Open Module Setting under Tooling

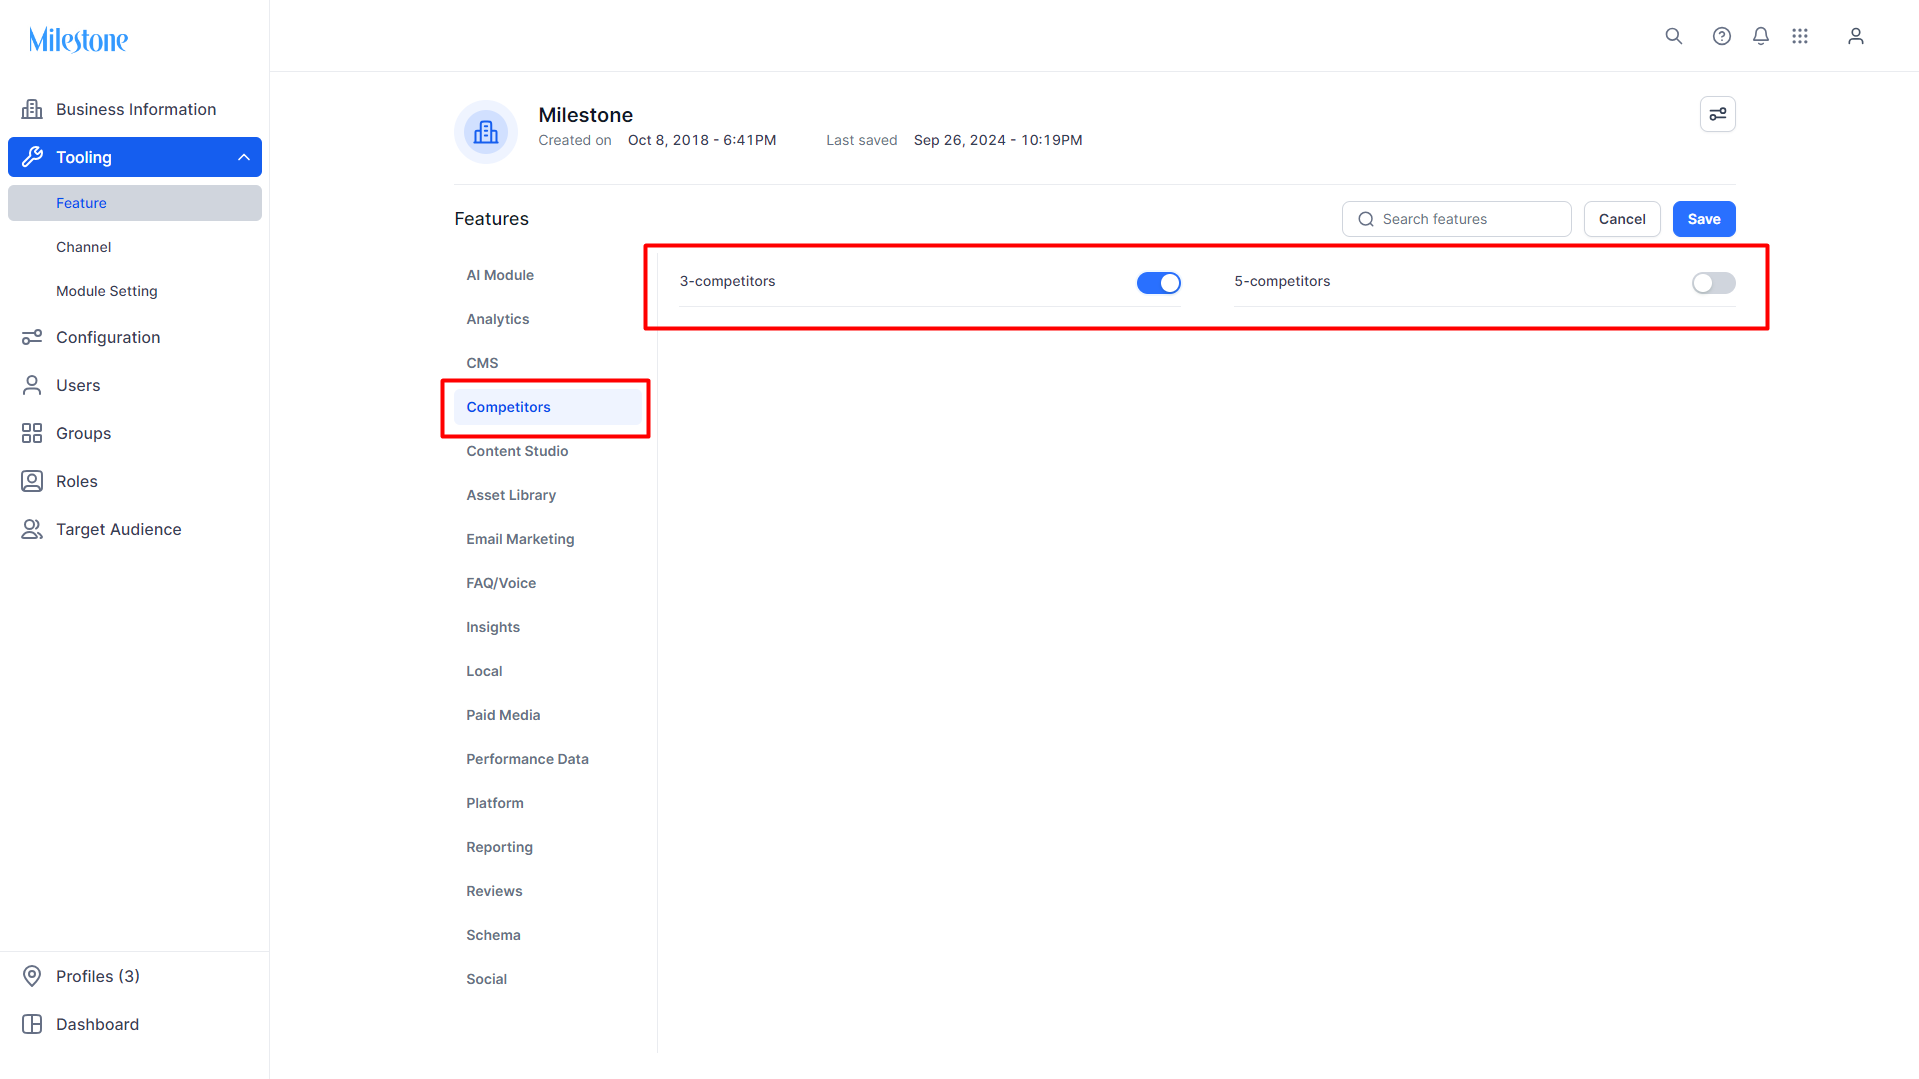pos(135,291)
